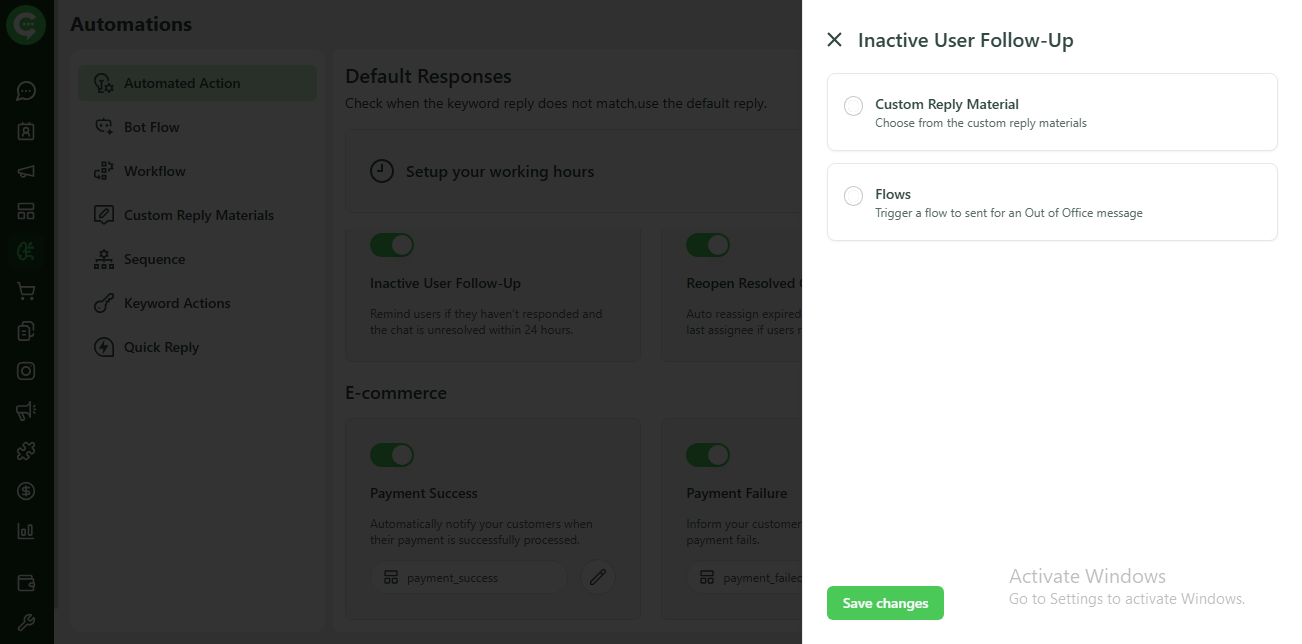This screenshot has height=644, width=1302.
Task: Switch to Bot Flow section
Action: [x=153, y=126]
